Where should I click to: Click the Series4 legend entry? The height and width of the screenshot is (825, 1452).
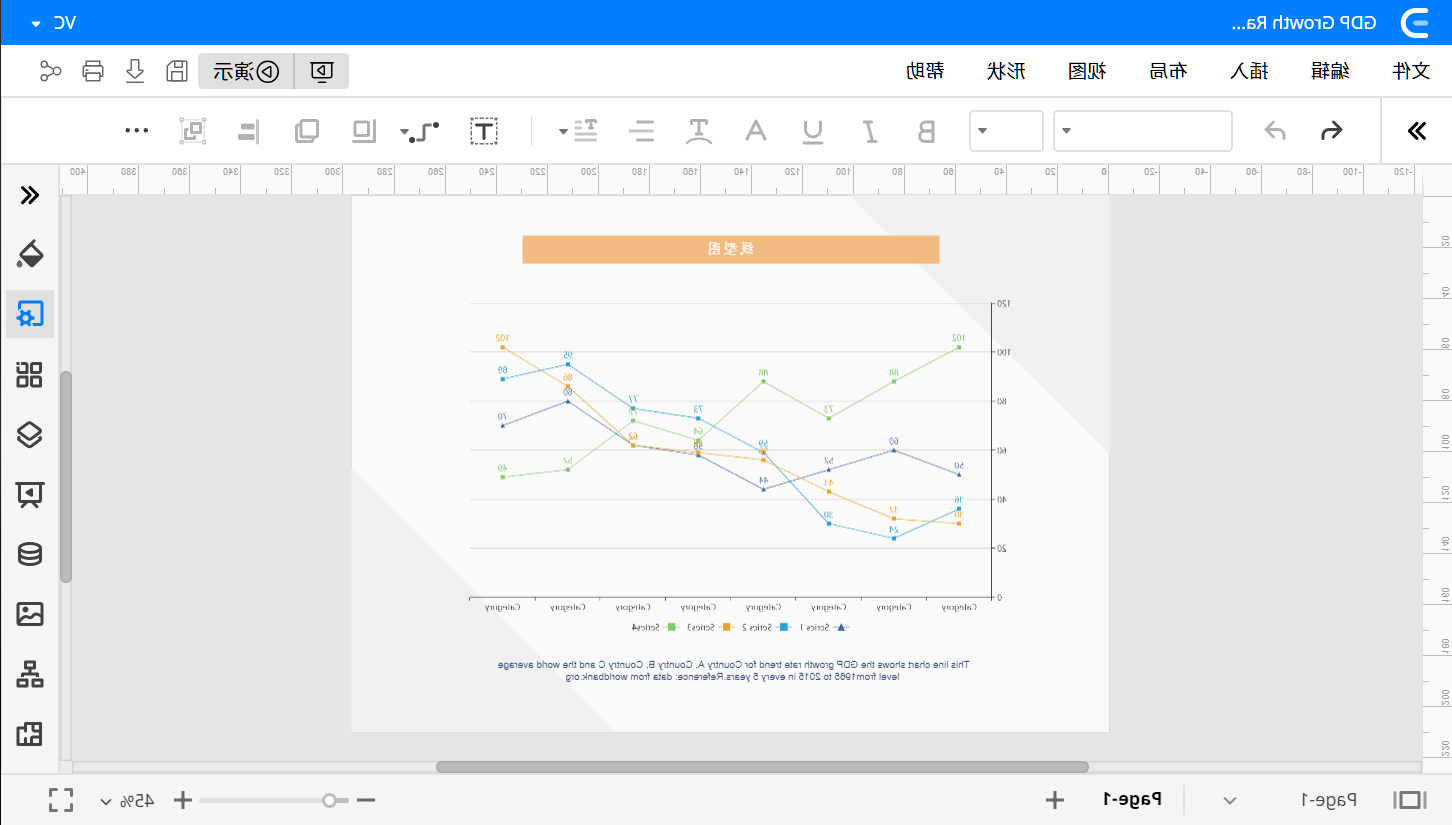tap(656, 627)
